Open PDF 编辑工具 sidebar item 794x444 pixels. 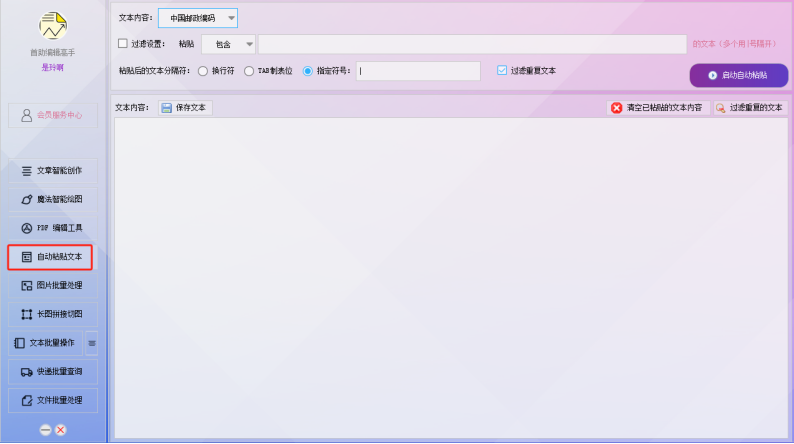[53, 228]
